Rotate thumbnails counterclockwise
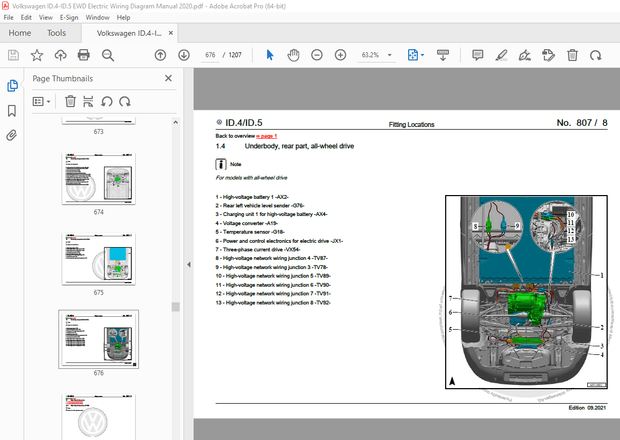Screen dimensions: 620x440 [x=107, y=102]
